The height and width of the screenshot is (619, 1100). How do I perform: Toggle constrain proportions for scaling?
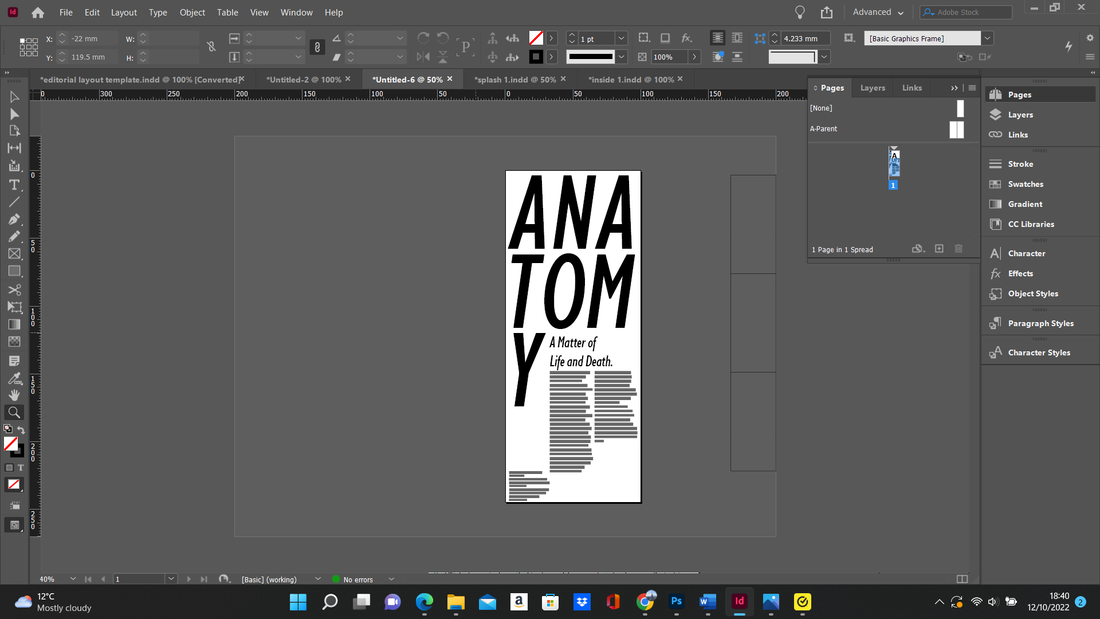317,47
